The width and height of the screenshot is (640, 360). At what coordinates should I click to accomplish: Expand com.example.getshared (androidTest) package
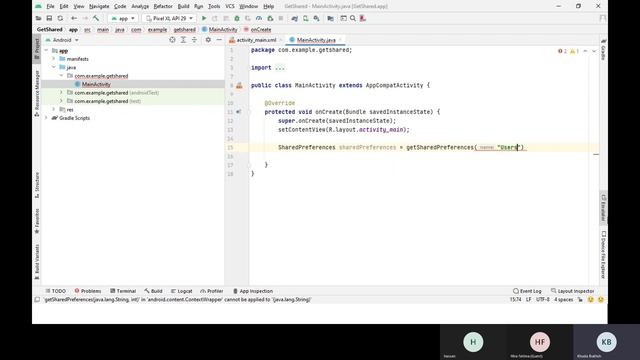click(61, 93)
